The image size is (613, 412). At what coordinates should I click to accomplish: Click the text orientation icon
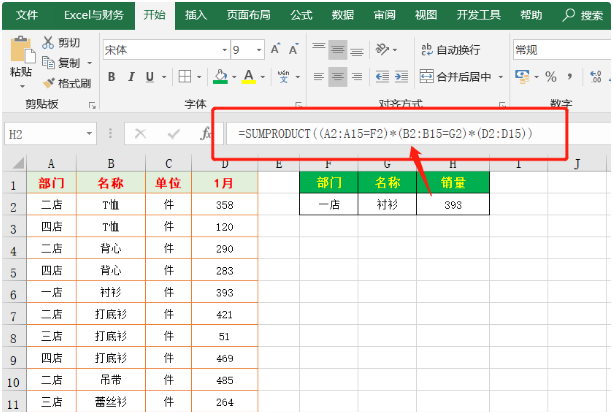pyautogui.click(x=382, y=49)
